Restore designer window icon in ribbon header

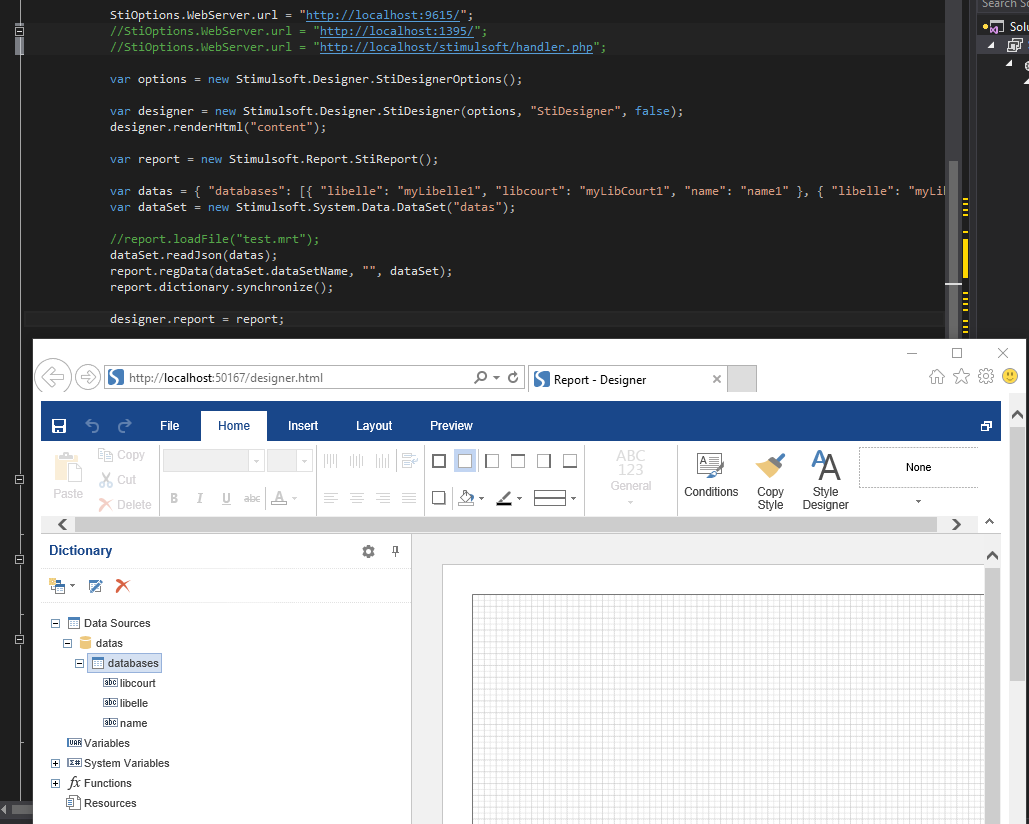tap(986, 426)
